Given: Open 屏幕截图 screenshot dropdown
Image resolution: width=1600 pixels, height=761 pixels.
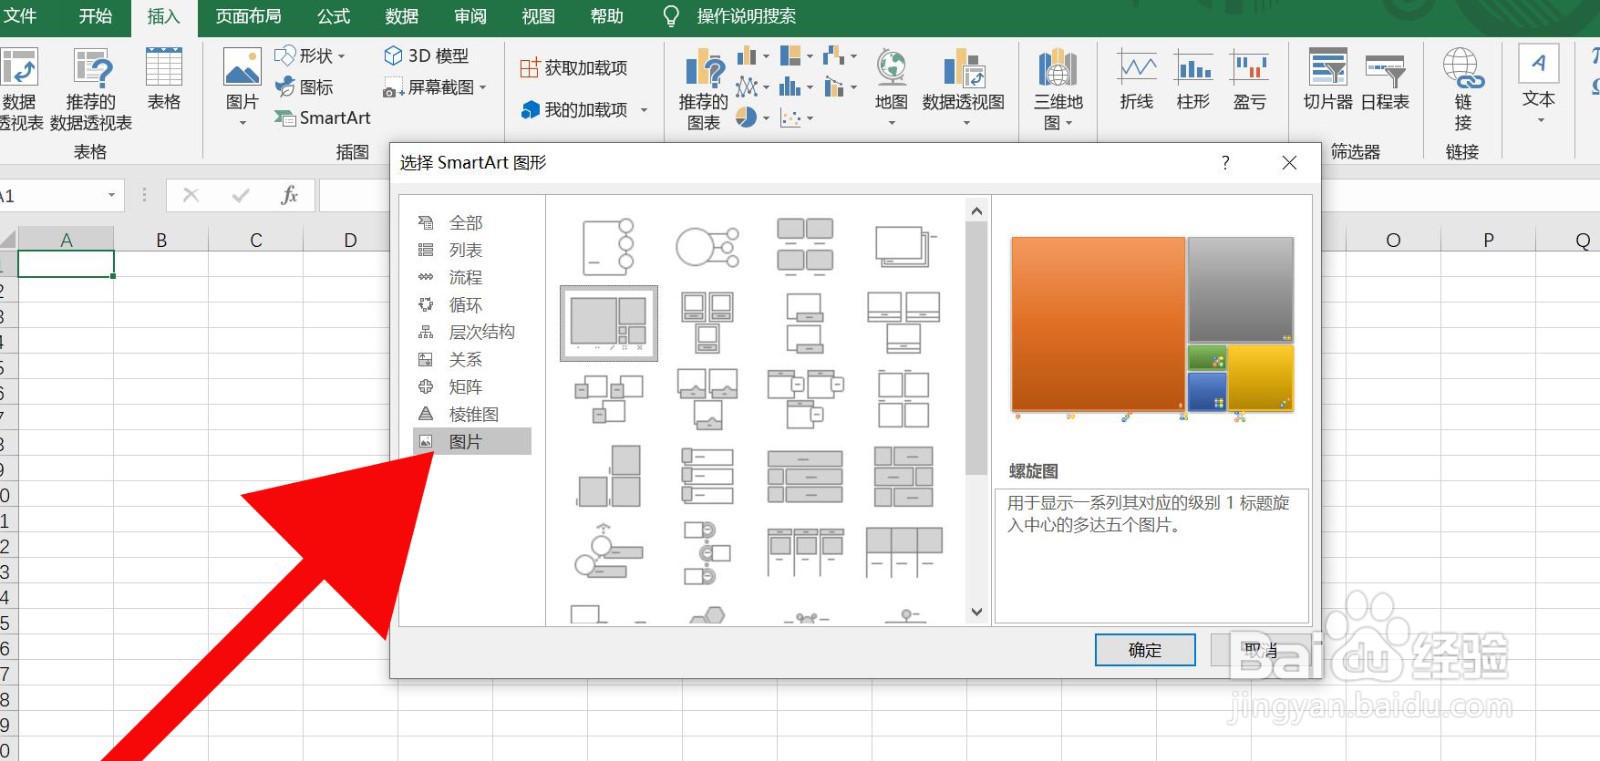Looking at the screenshot, I should (435, 88).
